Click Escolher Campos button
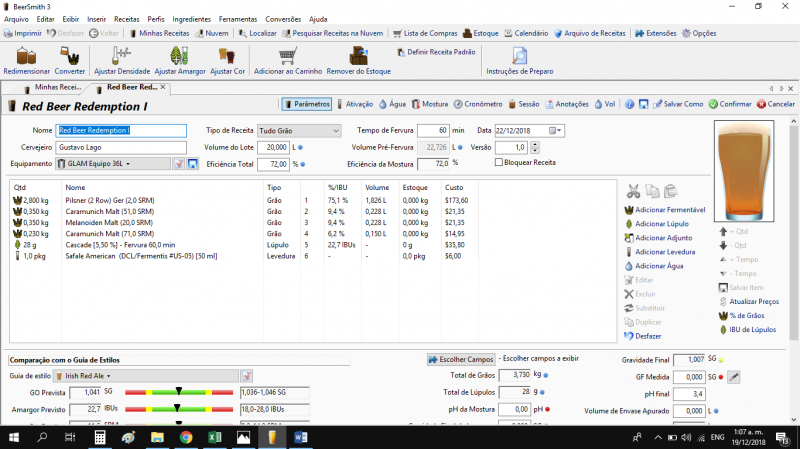This screenshot has width=800, height=449. (x=461, y=360)
